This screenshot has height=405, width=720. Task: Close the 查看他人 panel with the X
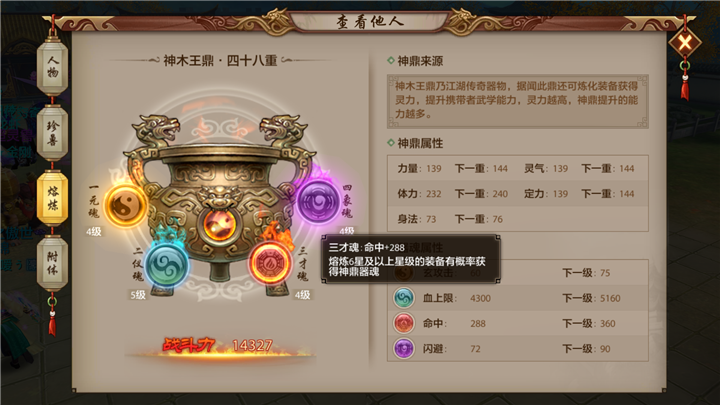coord(685,43)
